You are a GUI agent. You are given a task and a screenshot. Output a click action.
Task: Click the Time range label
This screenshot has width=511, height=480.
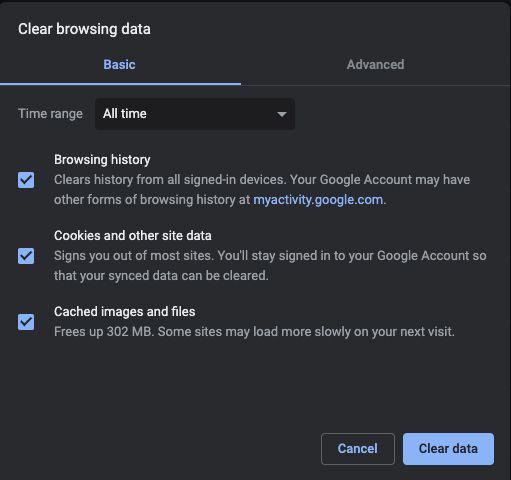[50, 114]
